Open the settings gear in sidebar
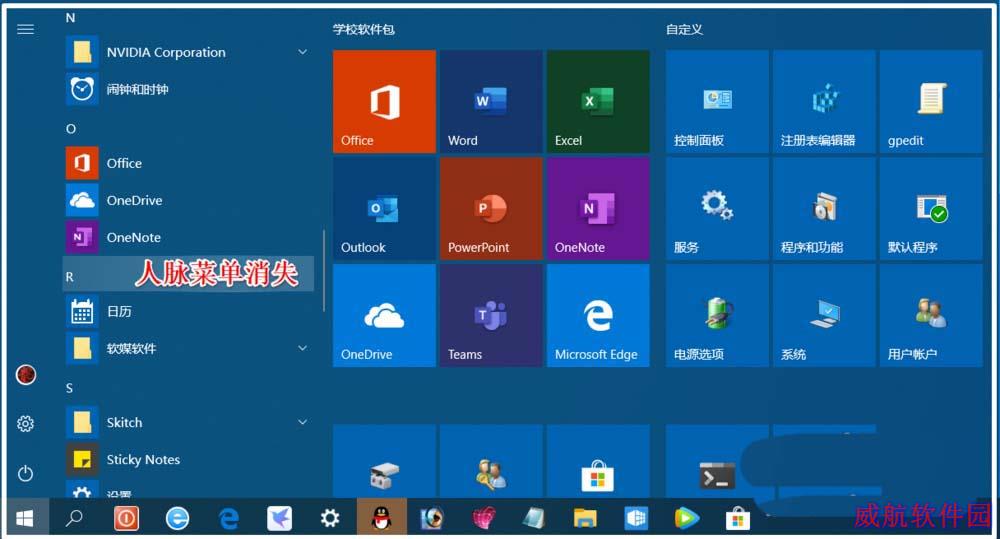Image resolution: width=1000 pixels, height=539 pixels. coord(26,424)
